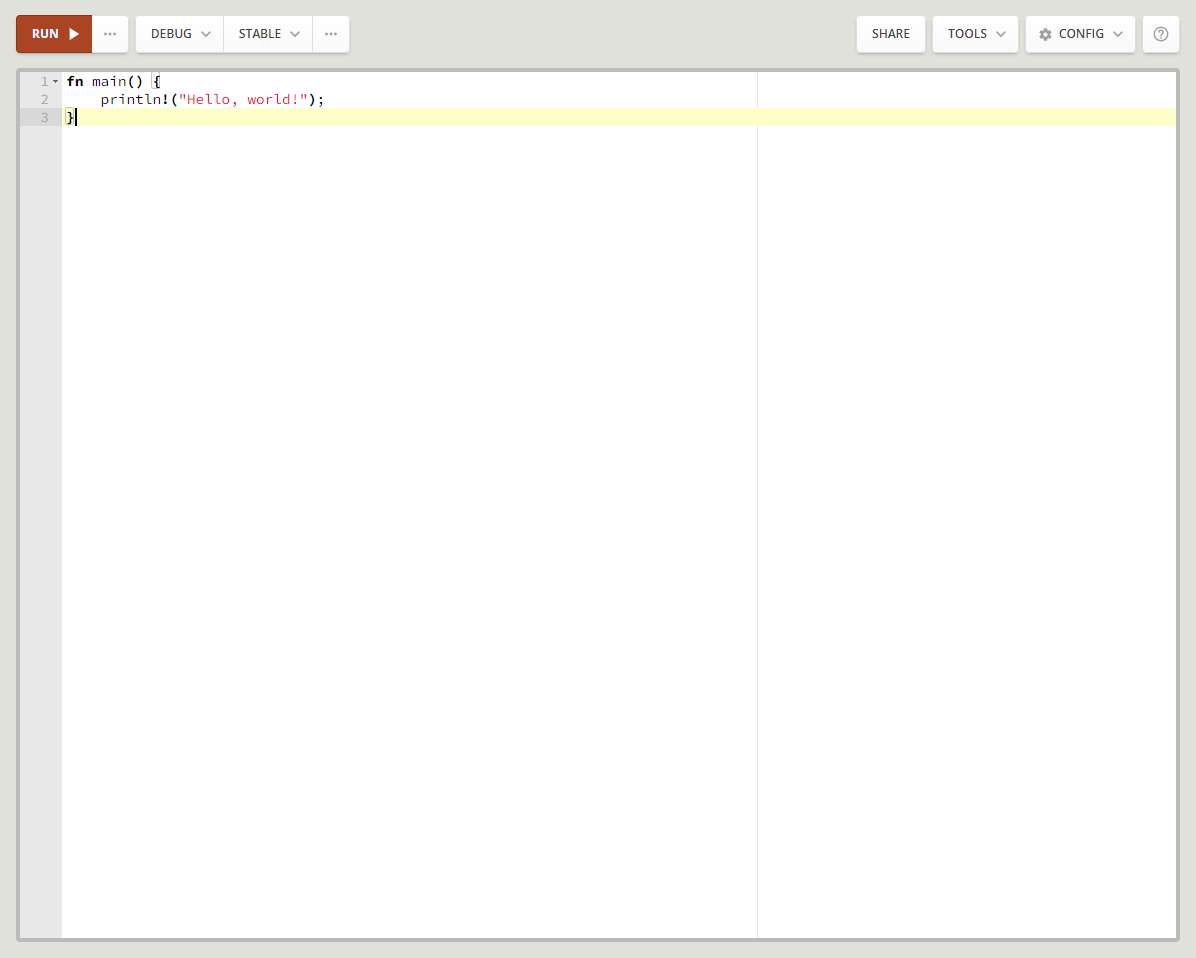
Task: Expand the DEBUG mode dropdown
Action: click(x=180, y=34)
